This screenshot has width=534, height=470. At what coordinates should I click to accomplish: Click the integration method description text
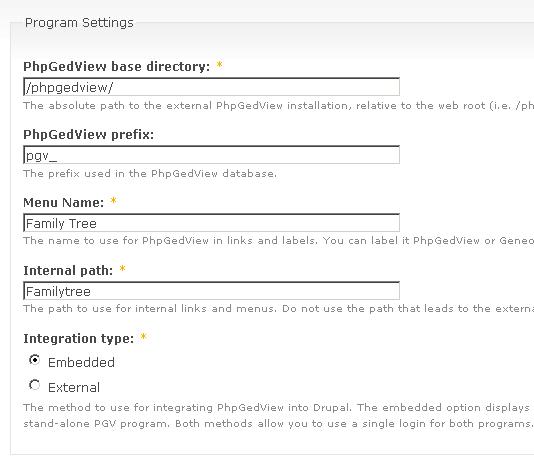point(279,416)
